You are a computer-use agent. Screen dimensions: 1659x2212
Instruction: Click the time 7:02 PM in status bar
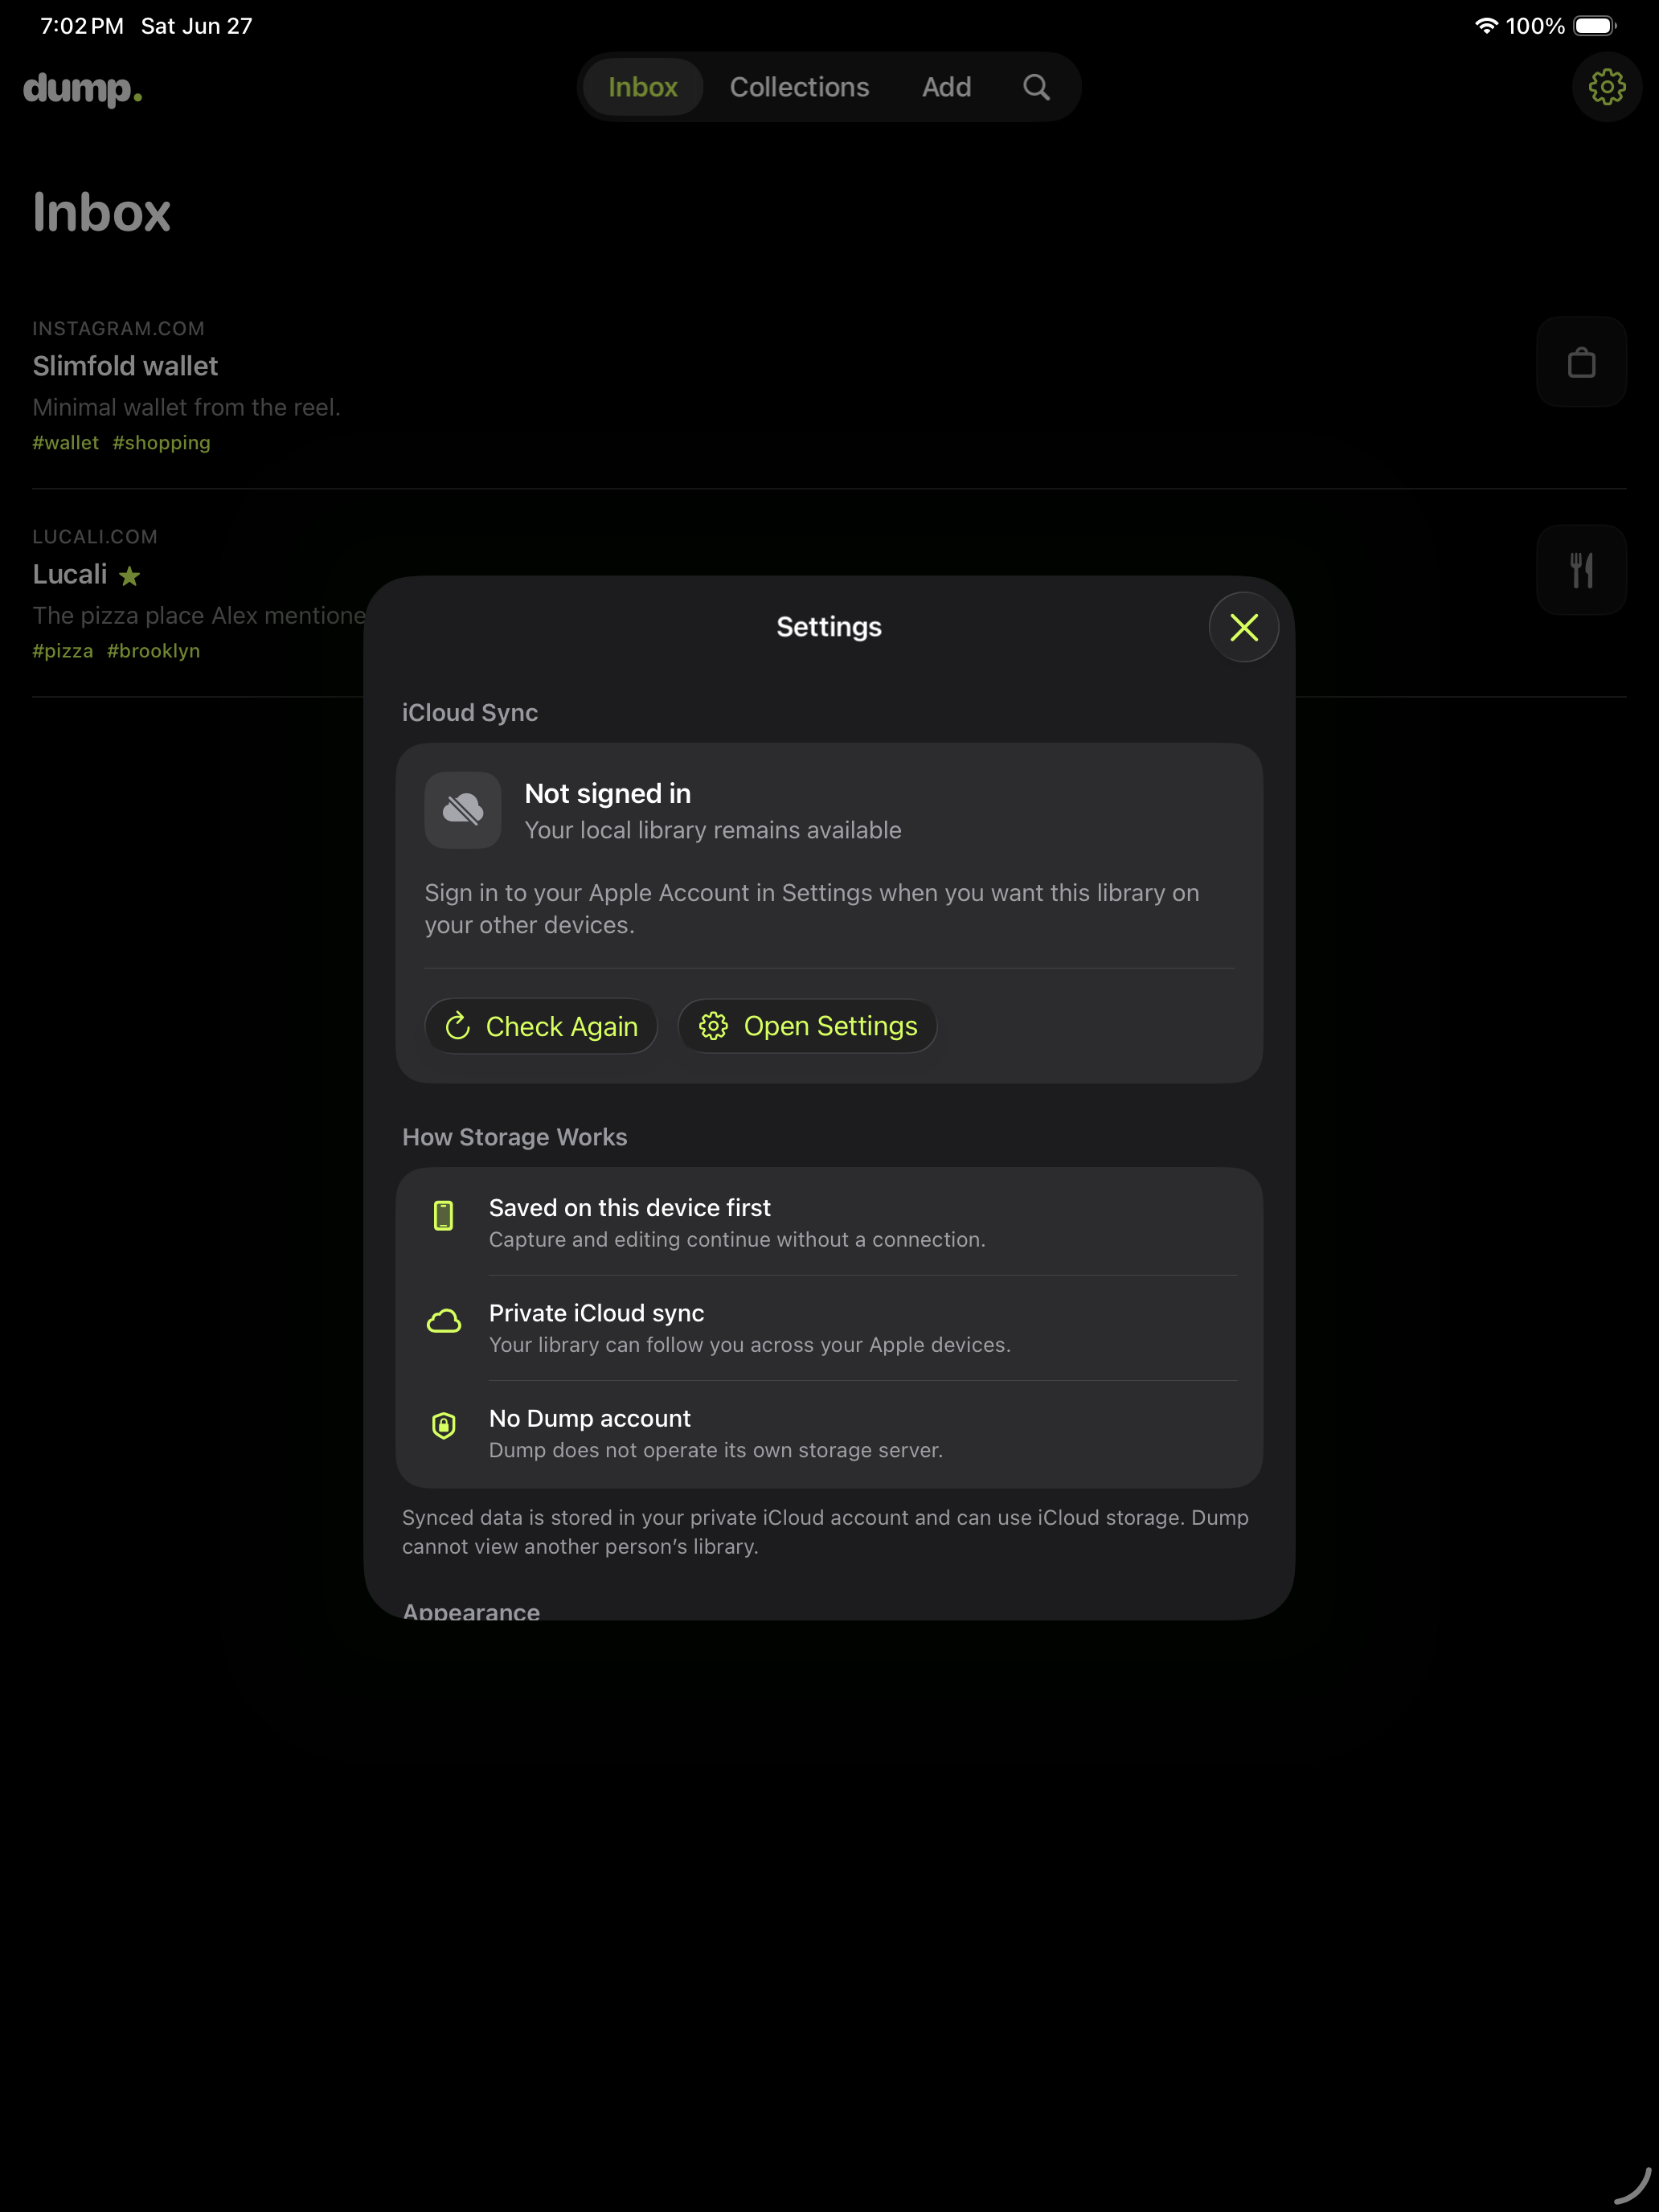(82, 26)
